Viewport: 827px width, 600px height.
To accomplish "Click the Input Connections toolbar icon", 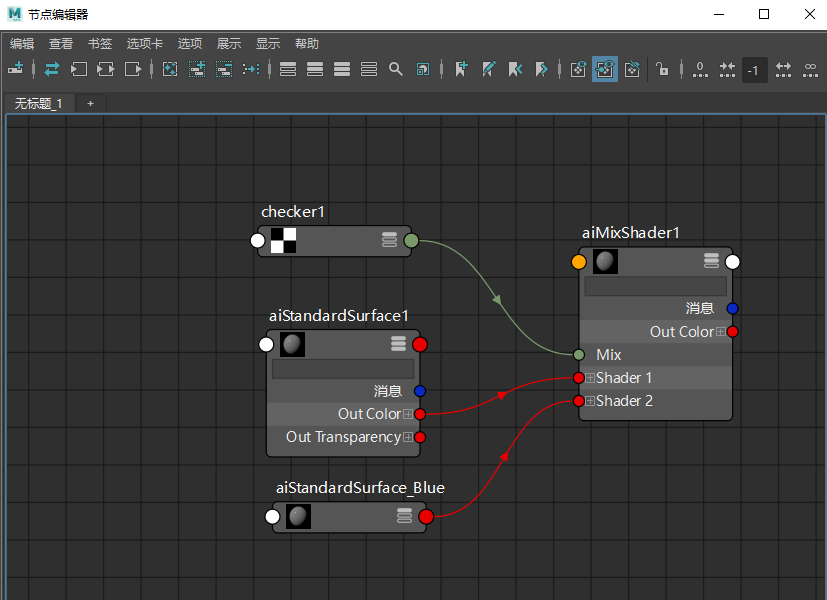I will tap(79, 69).
